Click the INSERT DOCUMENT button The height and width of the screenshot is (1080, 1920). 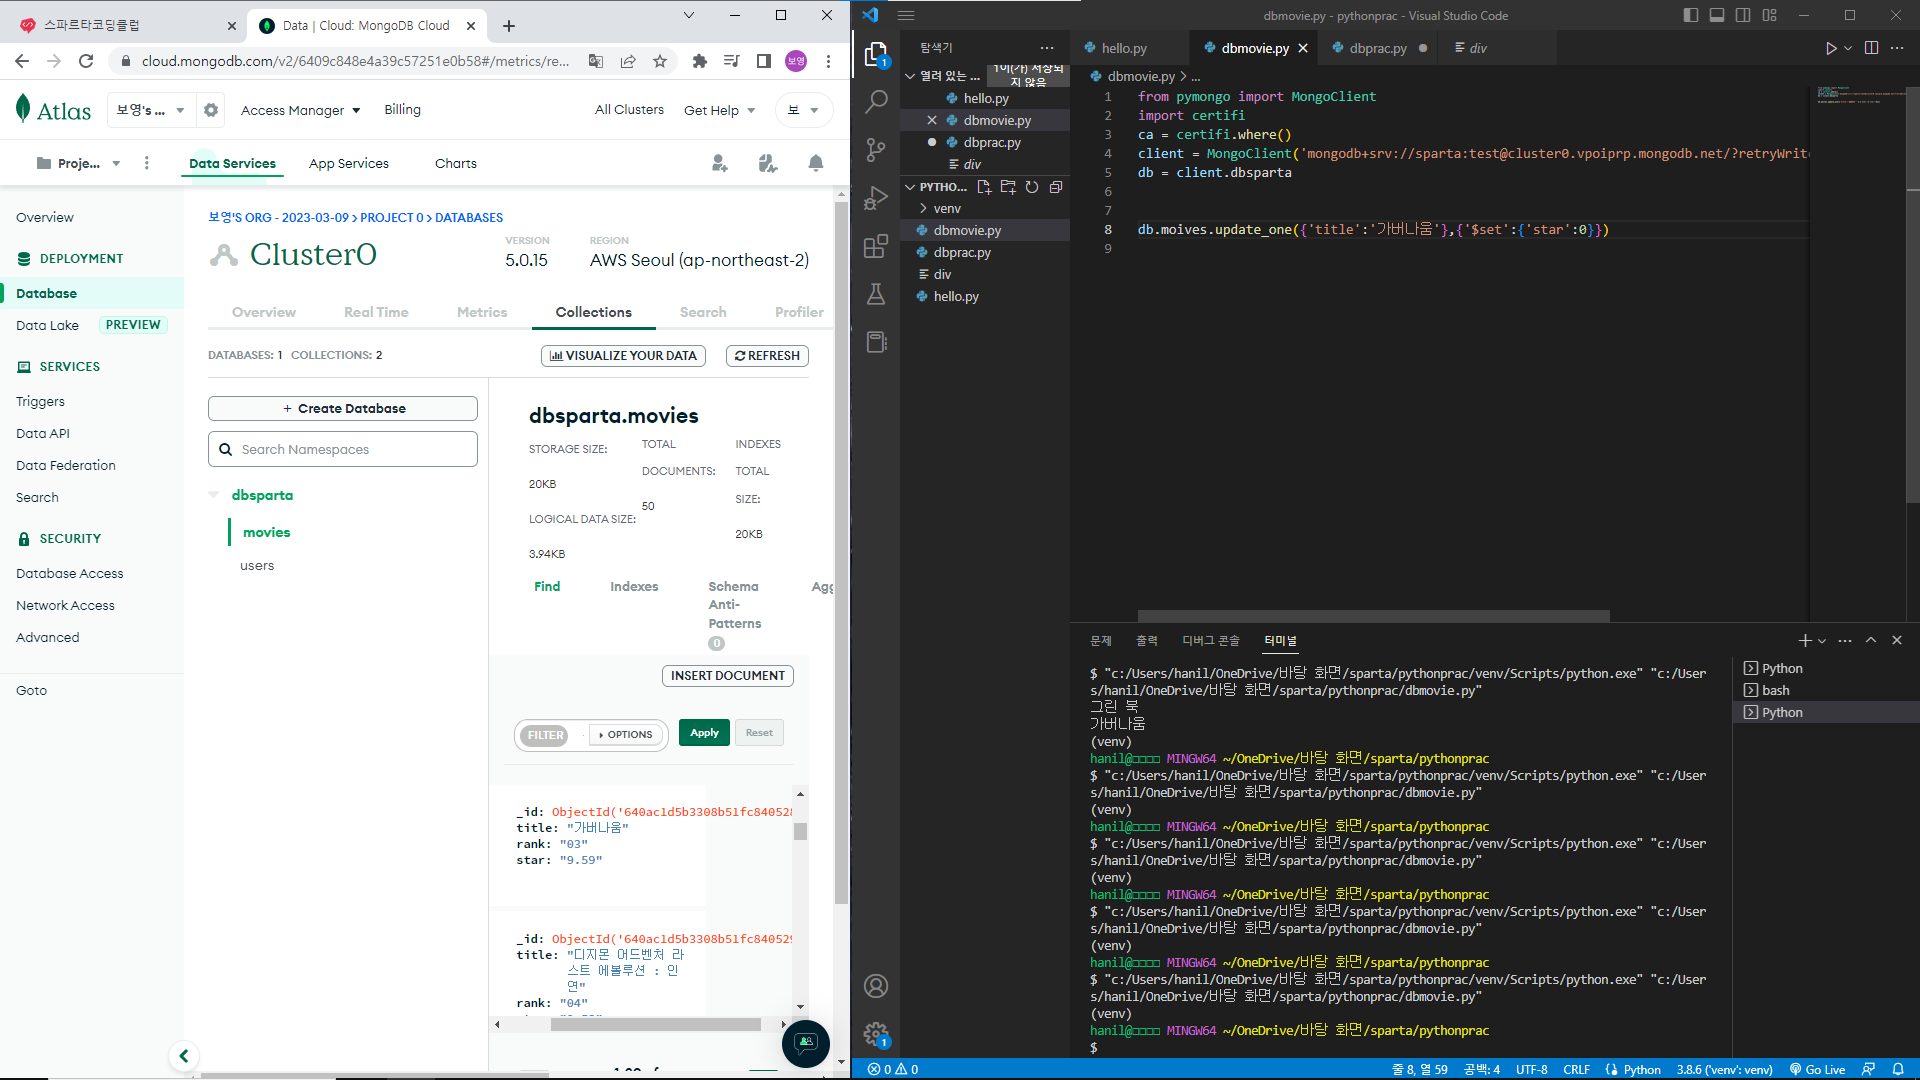click(728, 676)
